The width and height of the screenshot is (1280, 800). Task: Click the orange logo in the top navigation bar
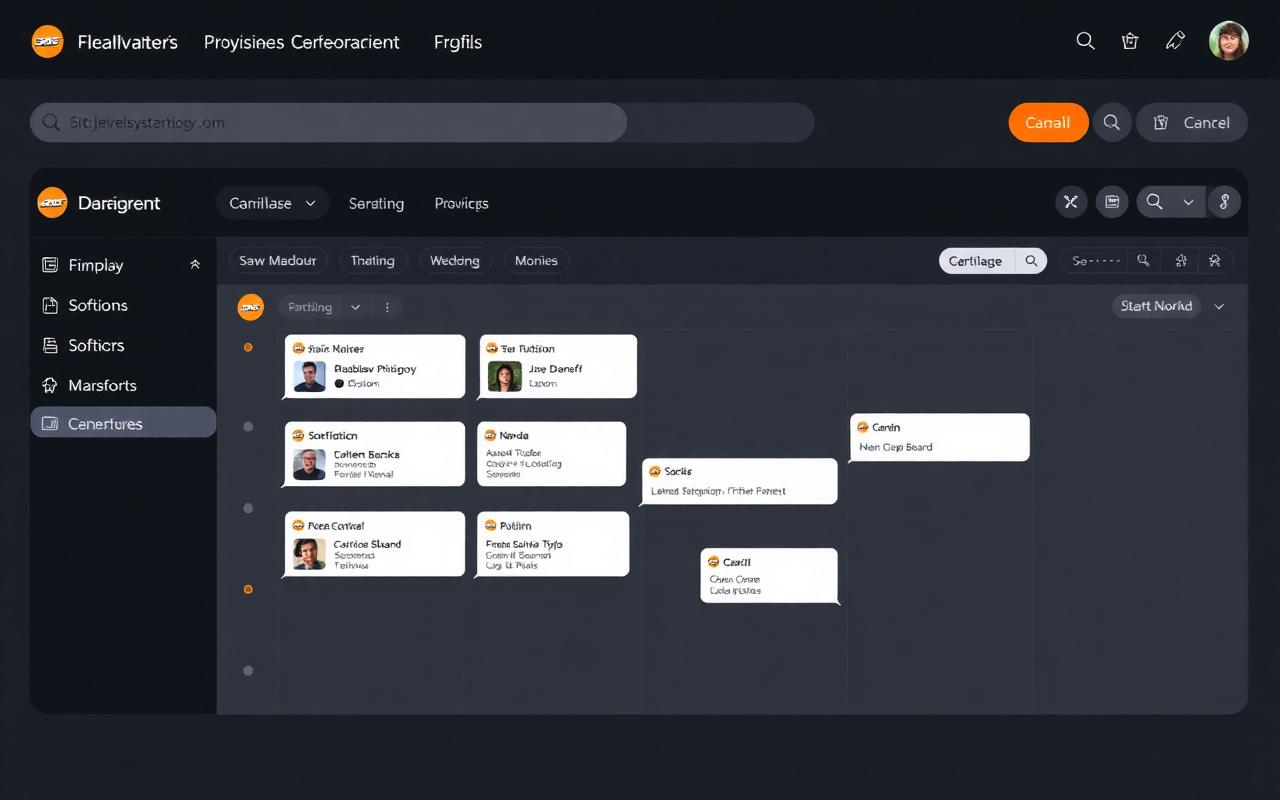[47, 41]
